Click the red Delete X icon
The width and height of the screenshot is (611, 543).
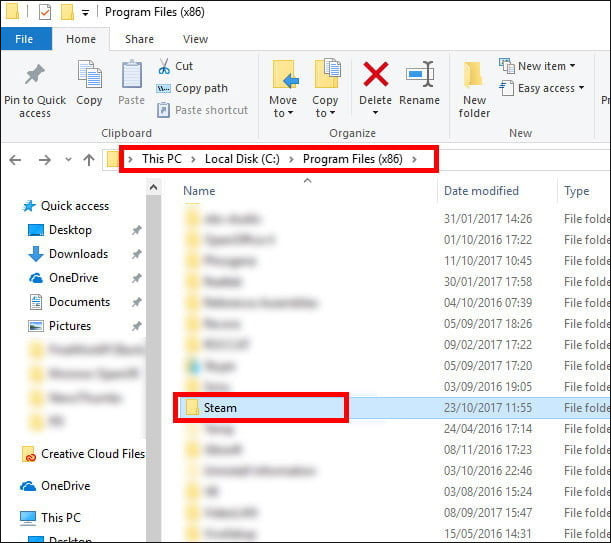[375, 74]
